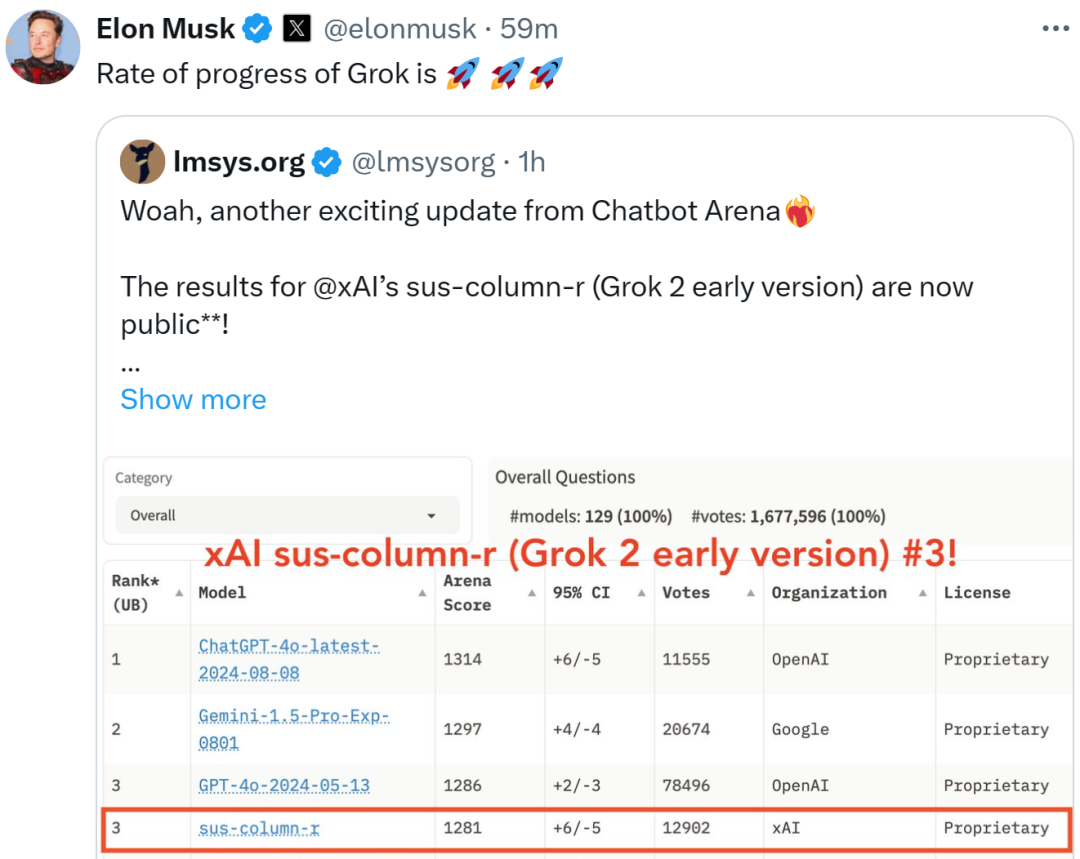Click the X affiliation badge icon
The height and width of the screenshot is (859, 1080).
click(297, 30)
